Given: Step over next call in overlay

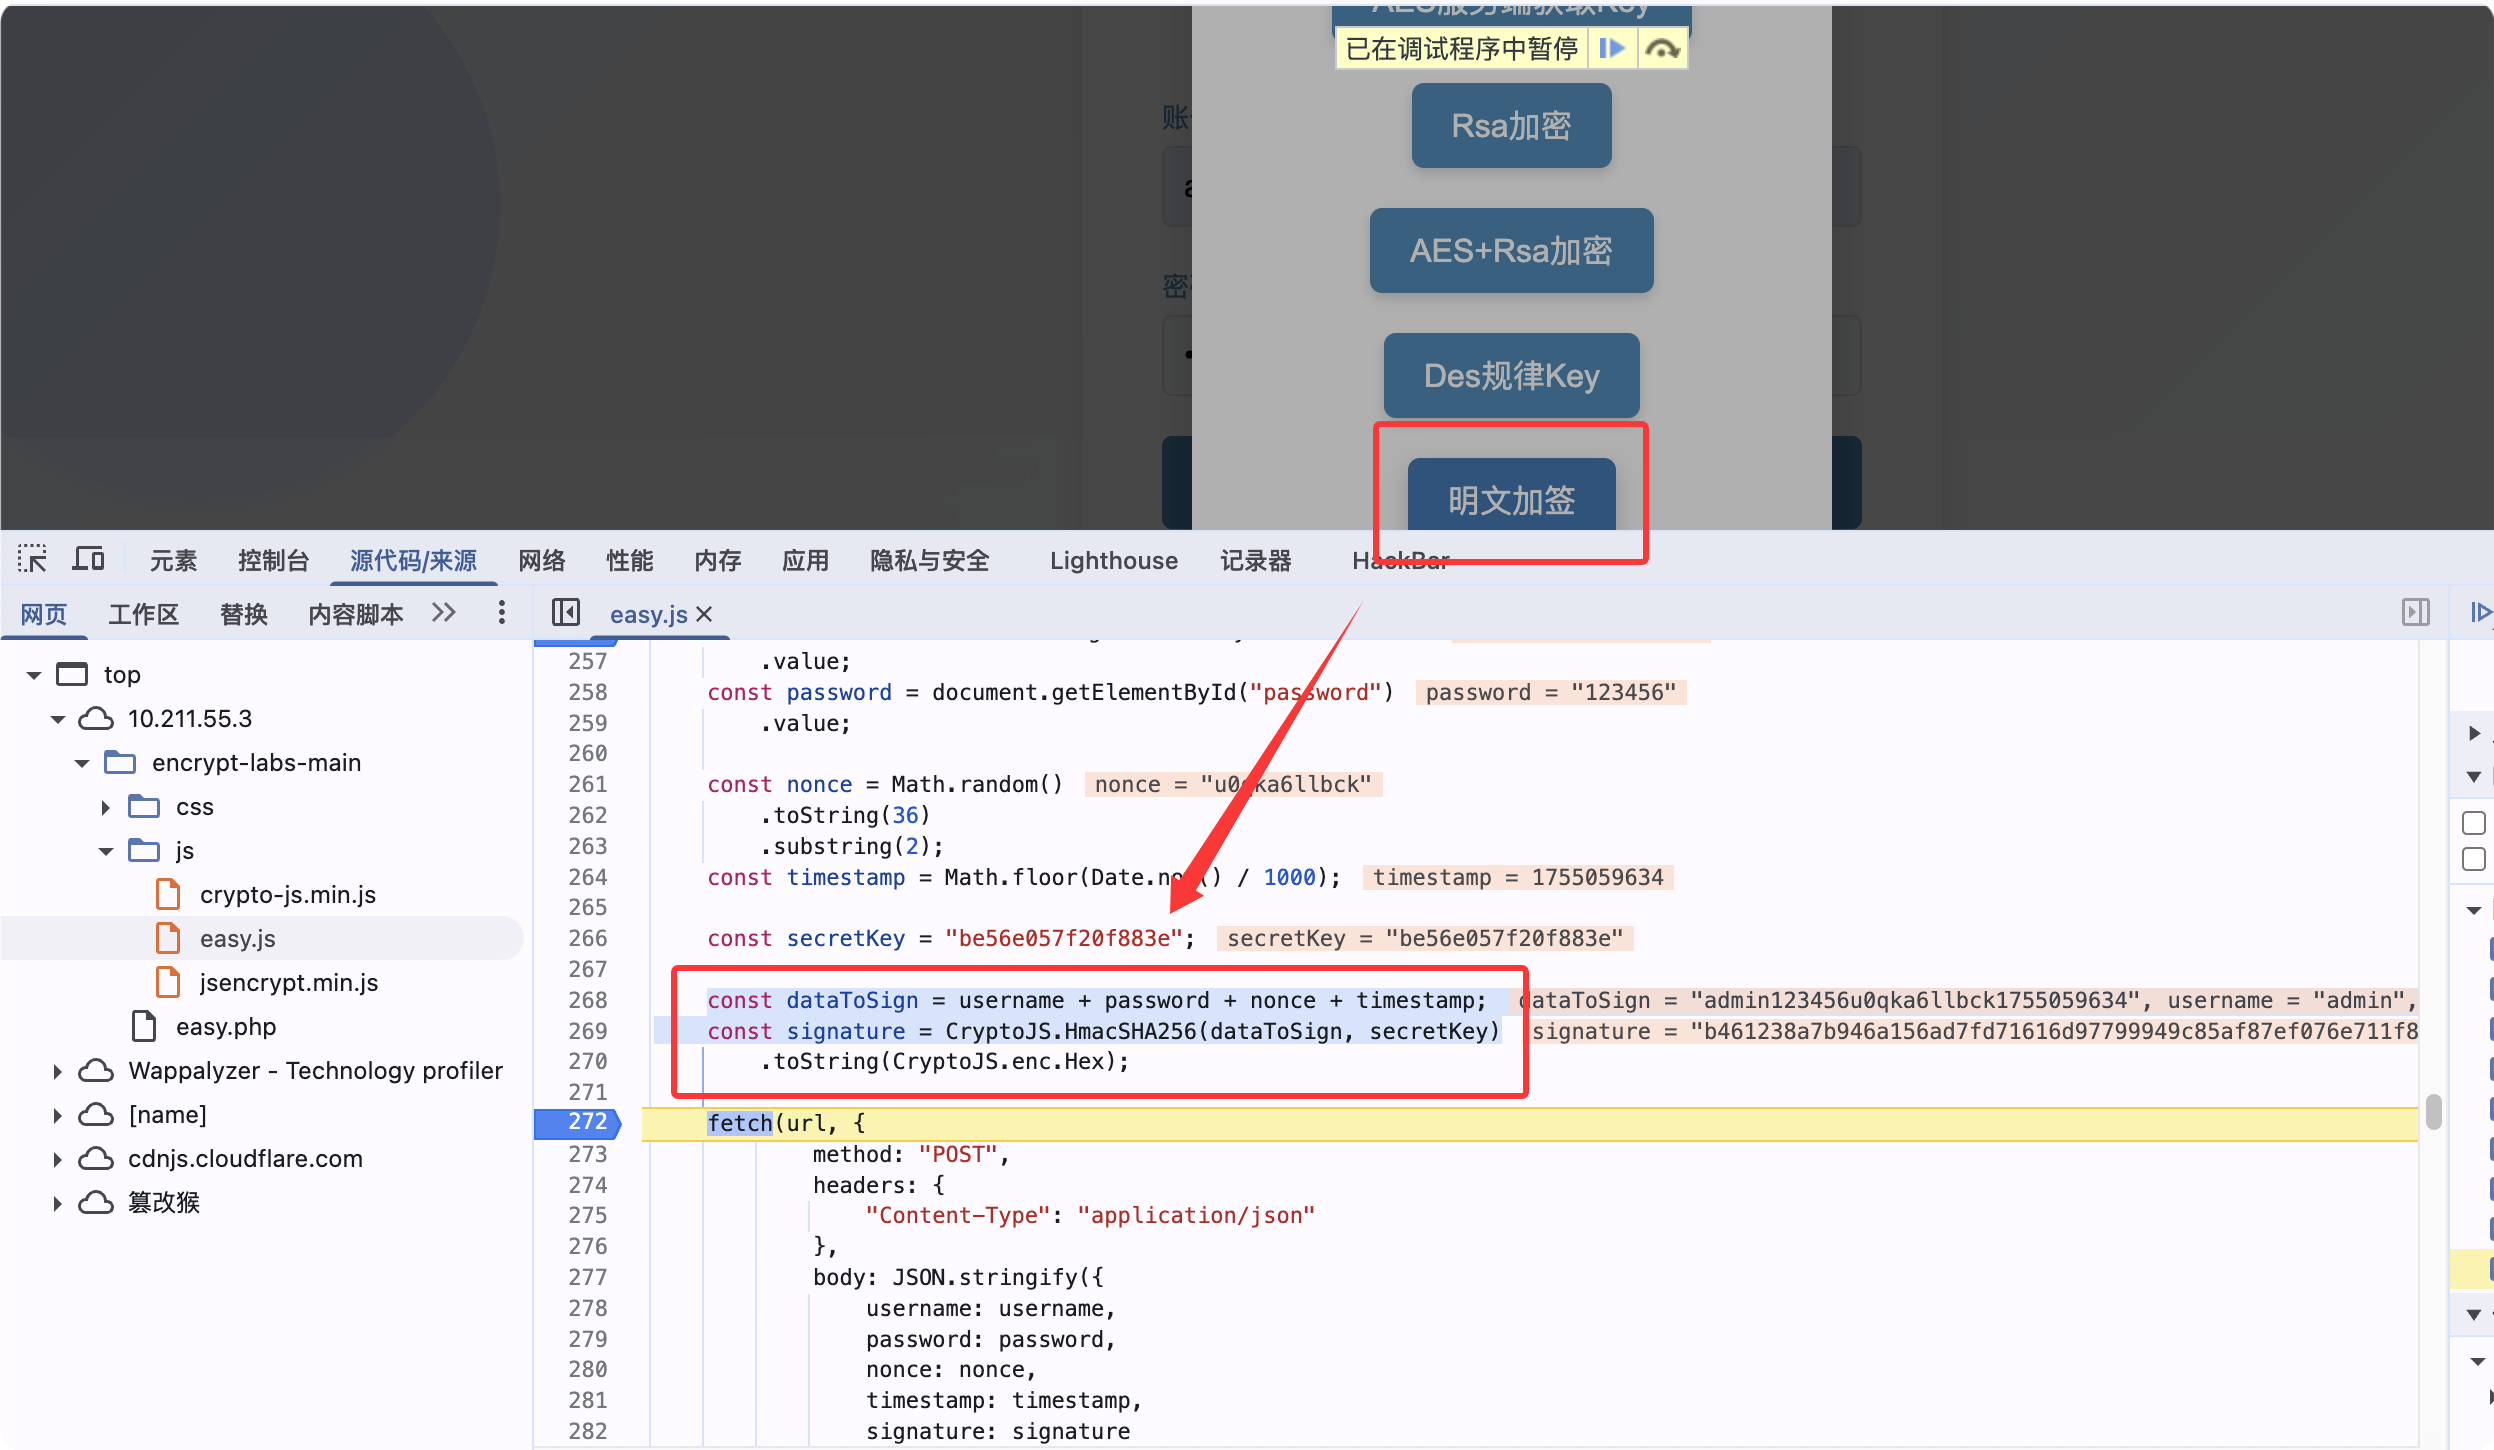Looking at the screenshot, I should 1662,48.
